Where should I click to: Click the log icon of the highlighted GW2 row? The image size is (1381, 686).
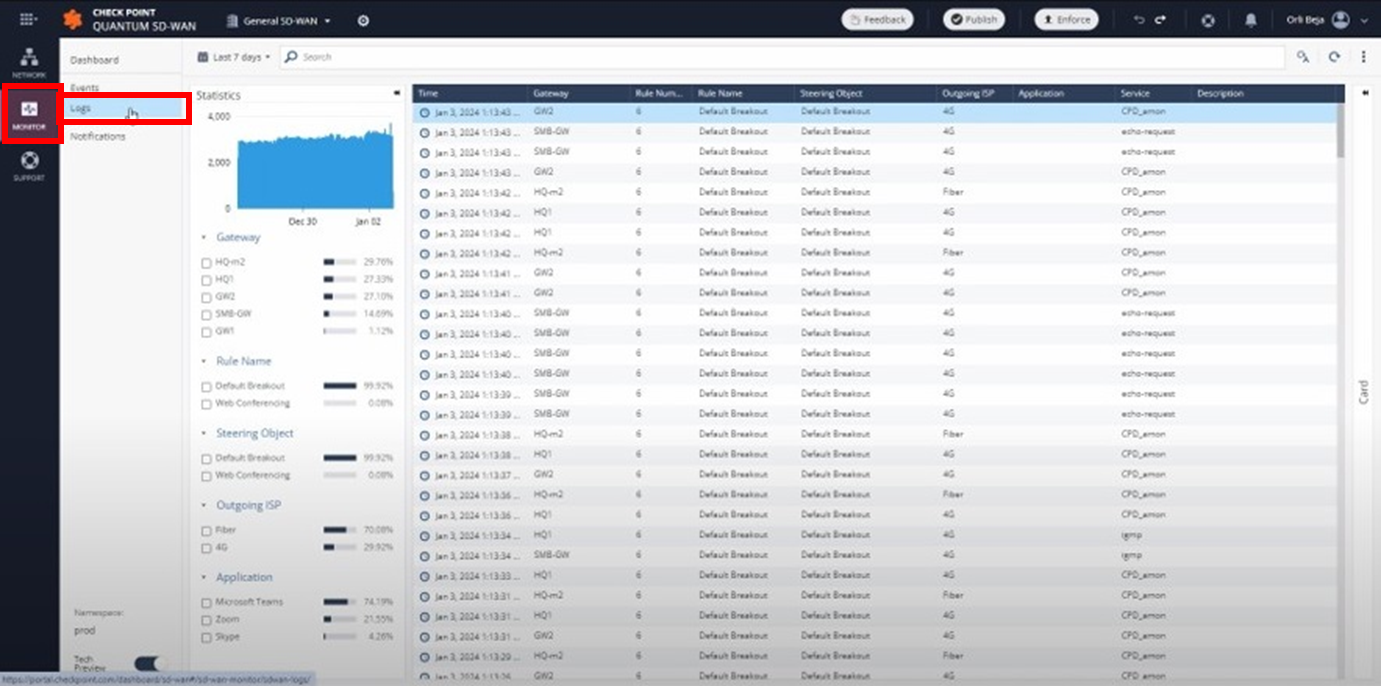[x=425, y=113]
